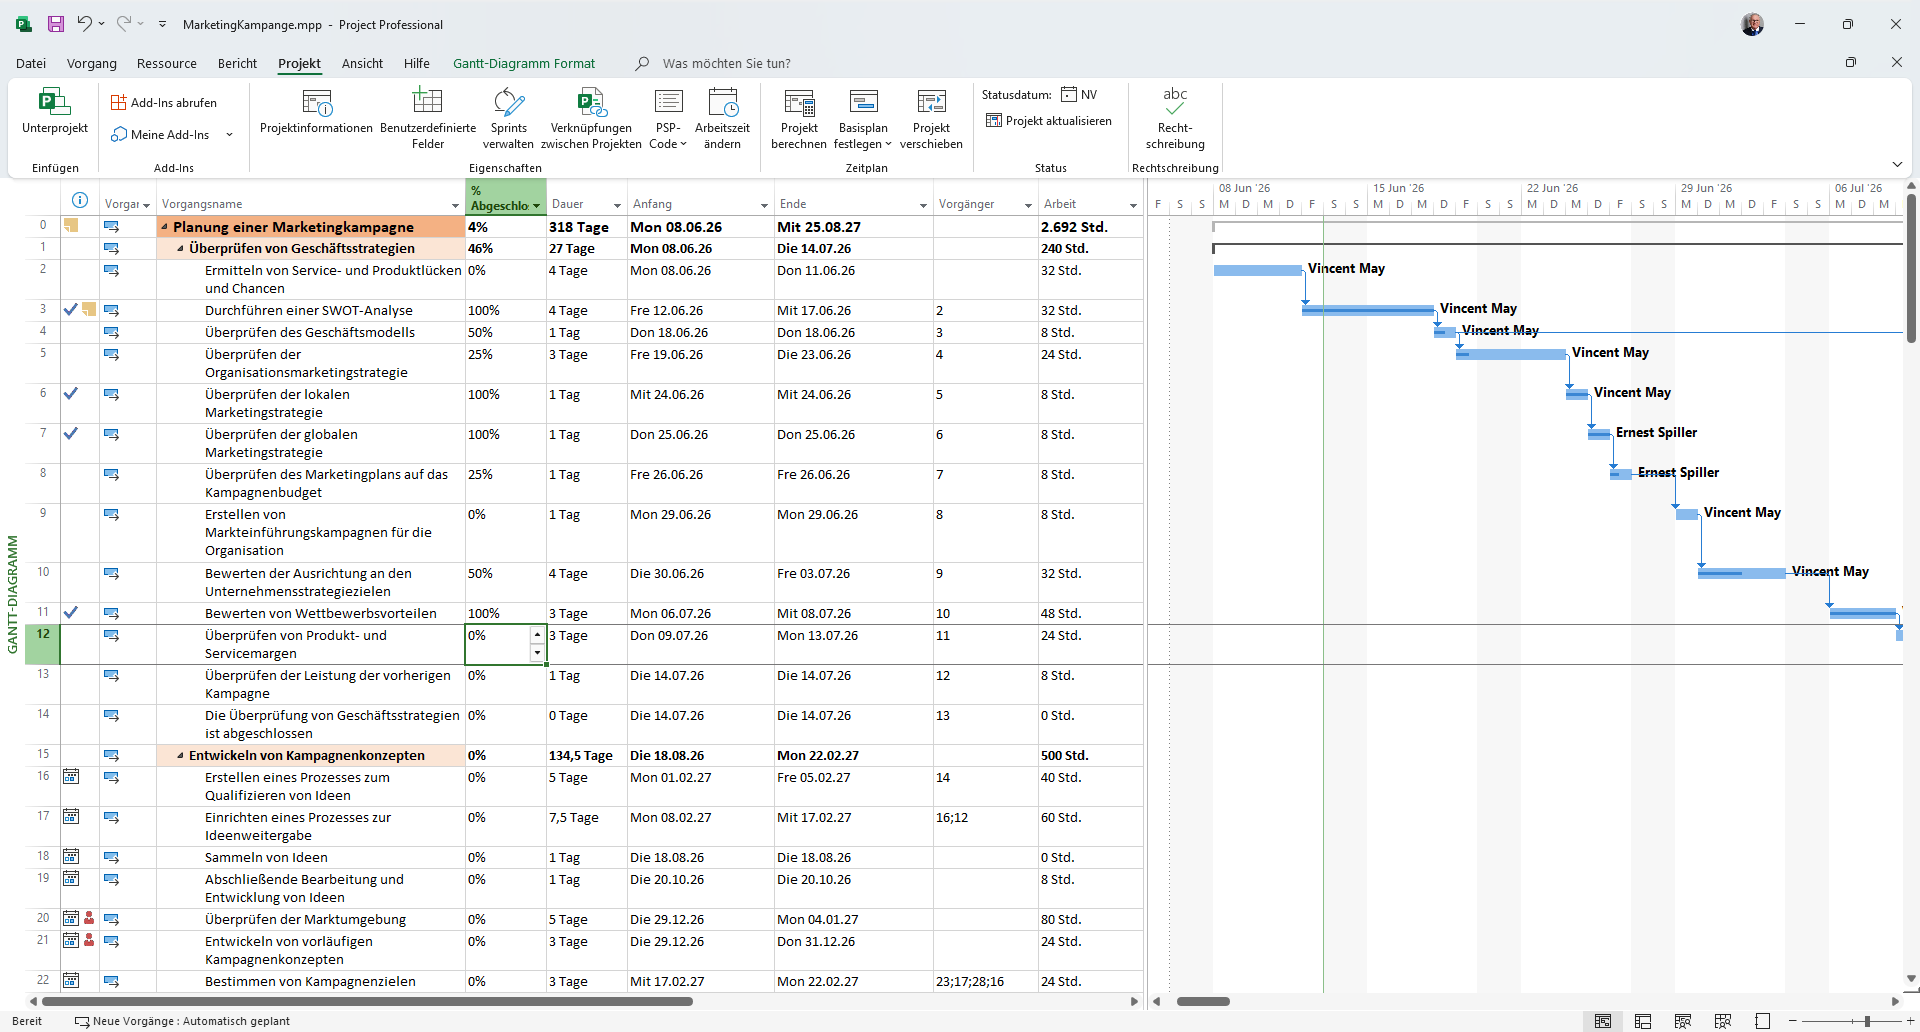
Task: Click the info indicator column header
Action: pyautogui.click(x=80, y=200)
